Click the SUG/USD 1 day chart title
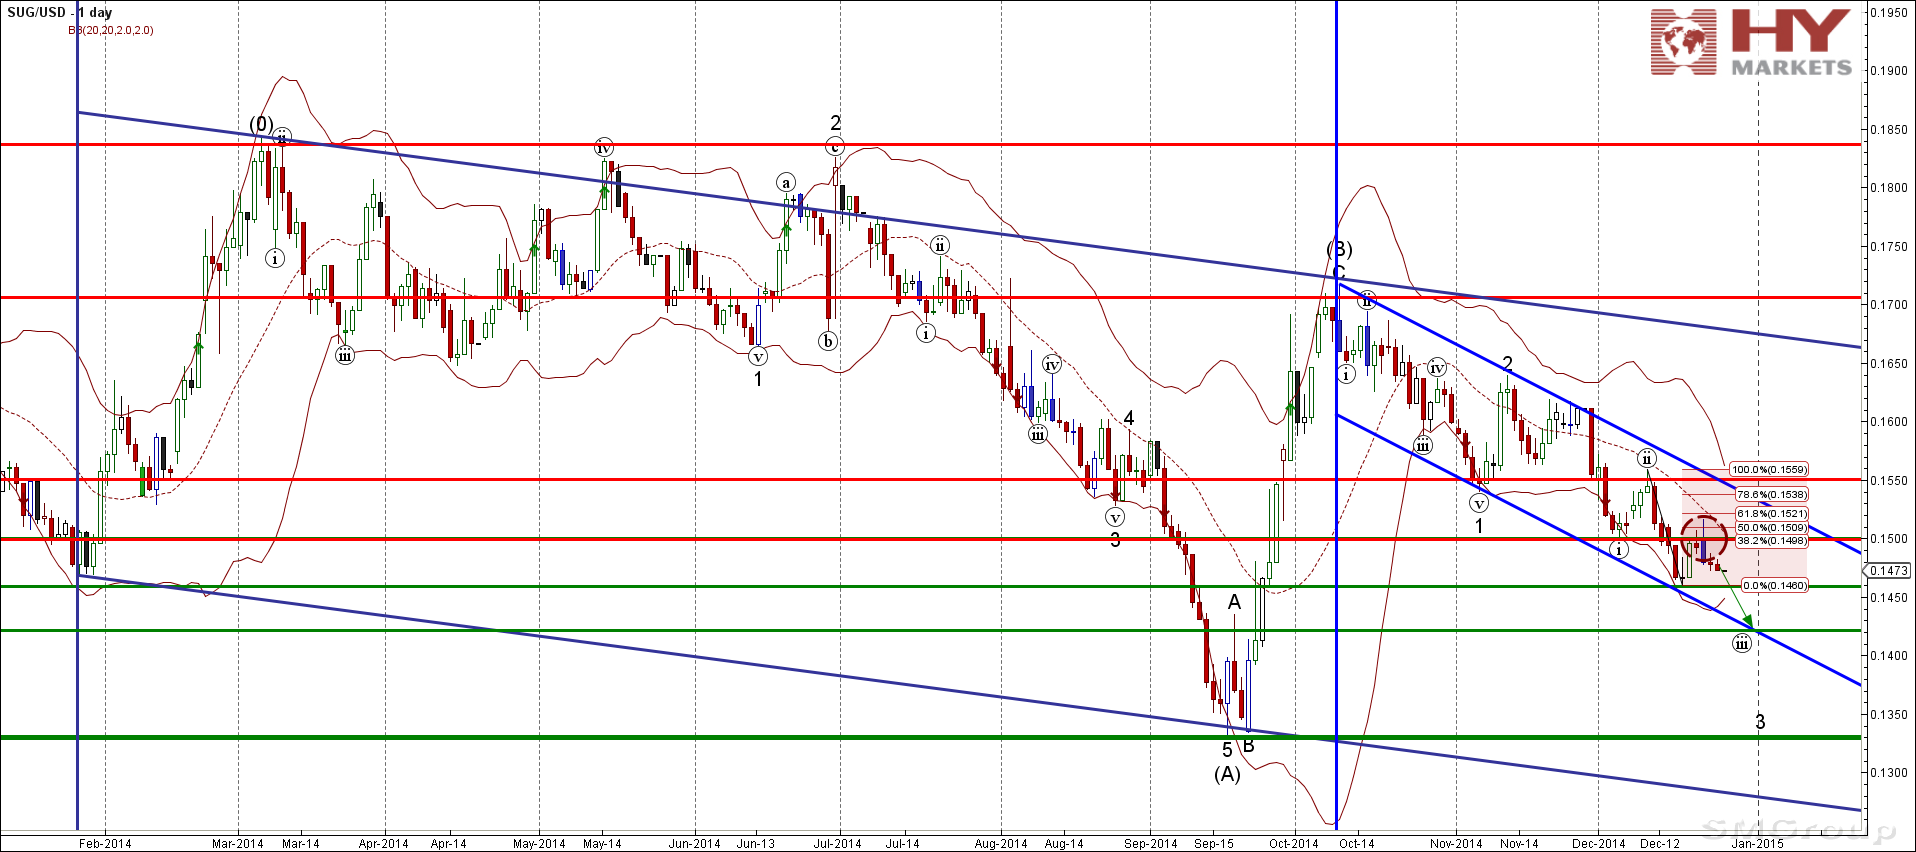1916x852 pixels. click(x=60, y=13)
